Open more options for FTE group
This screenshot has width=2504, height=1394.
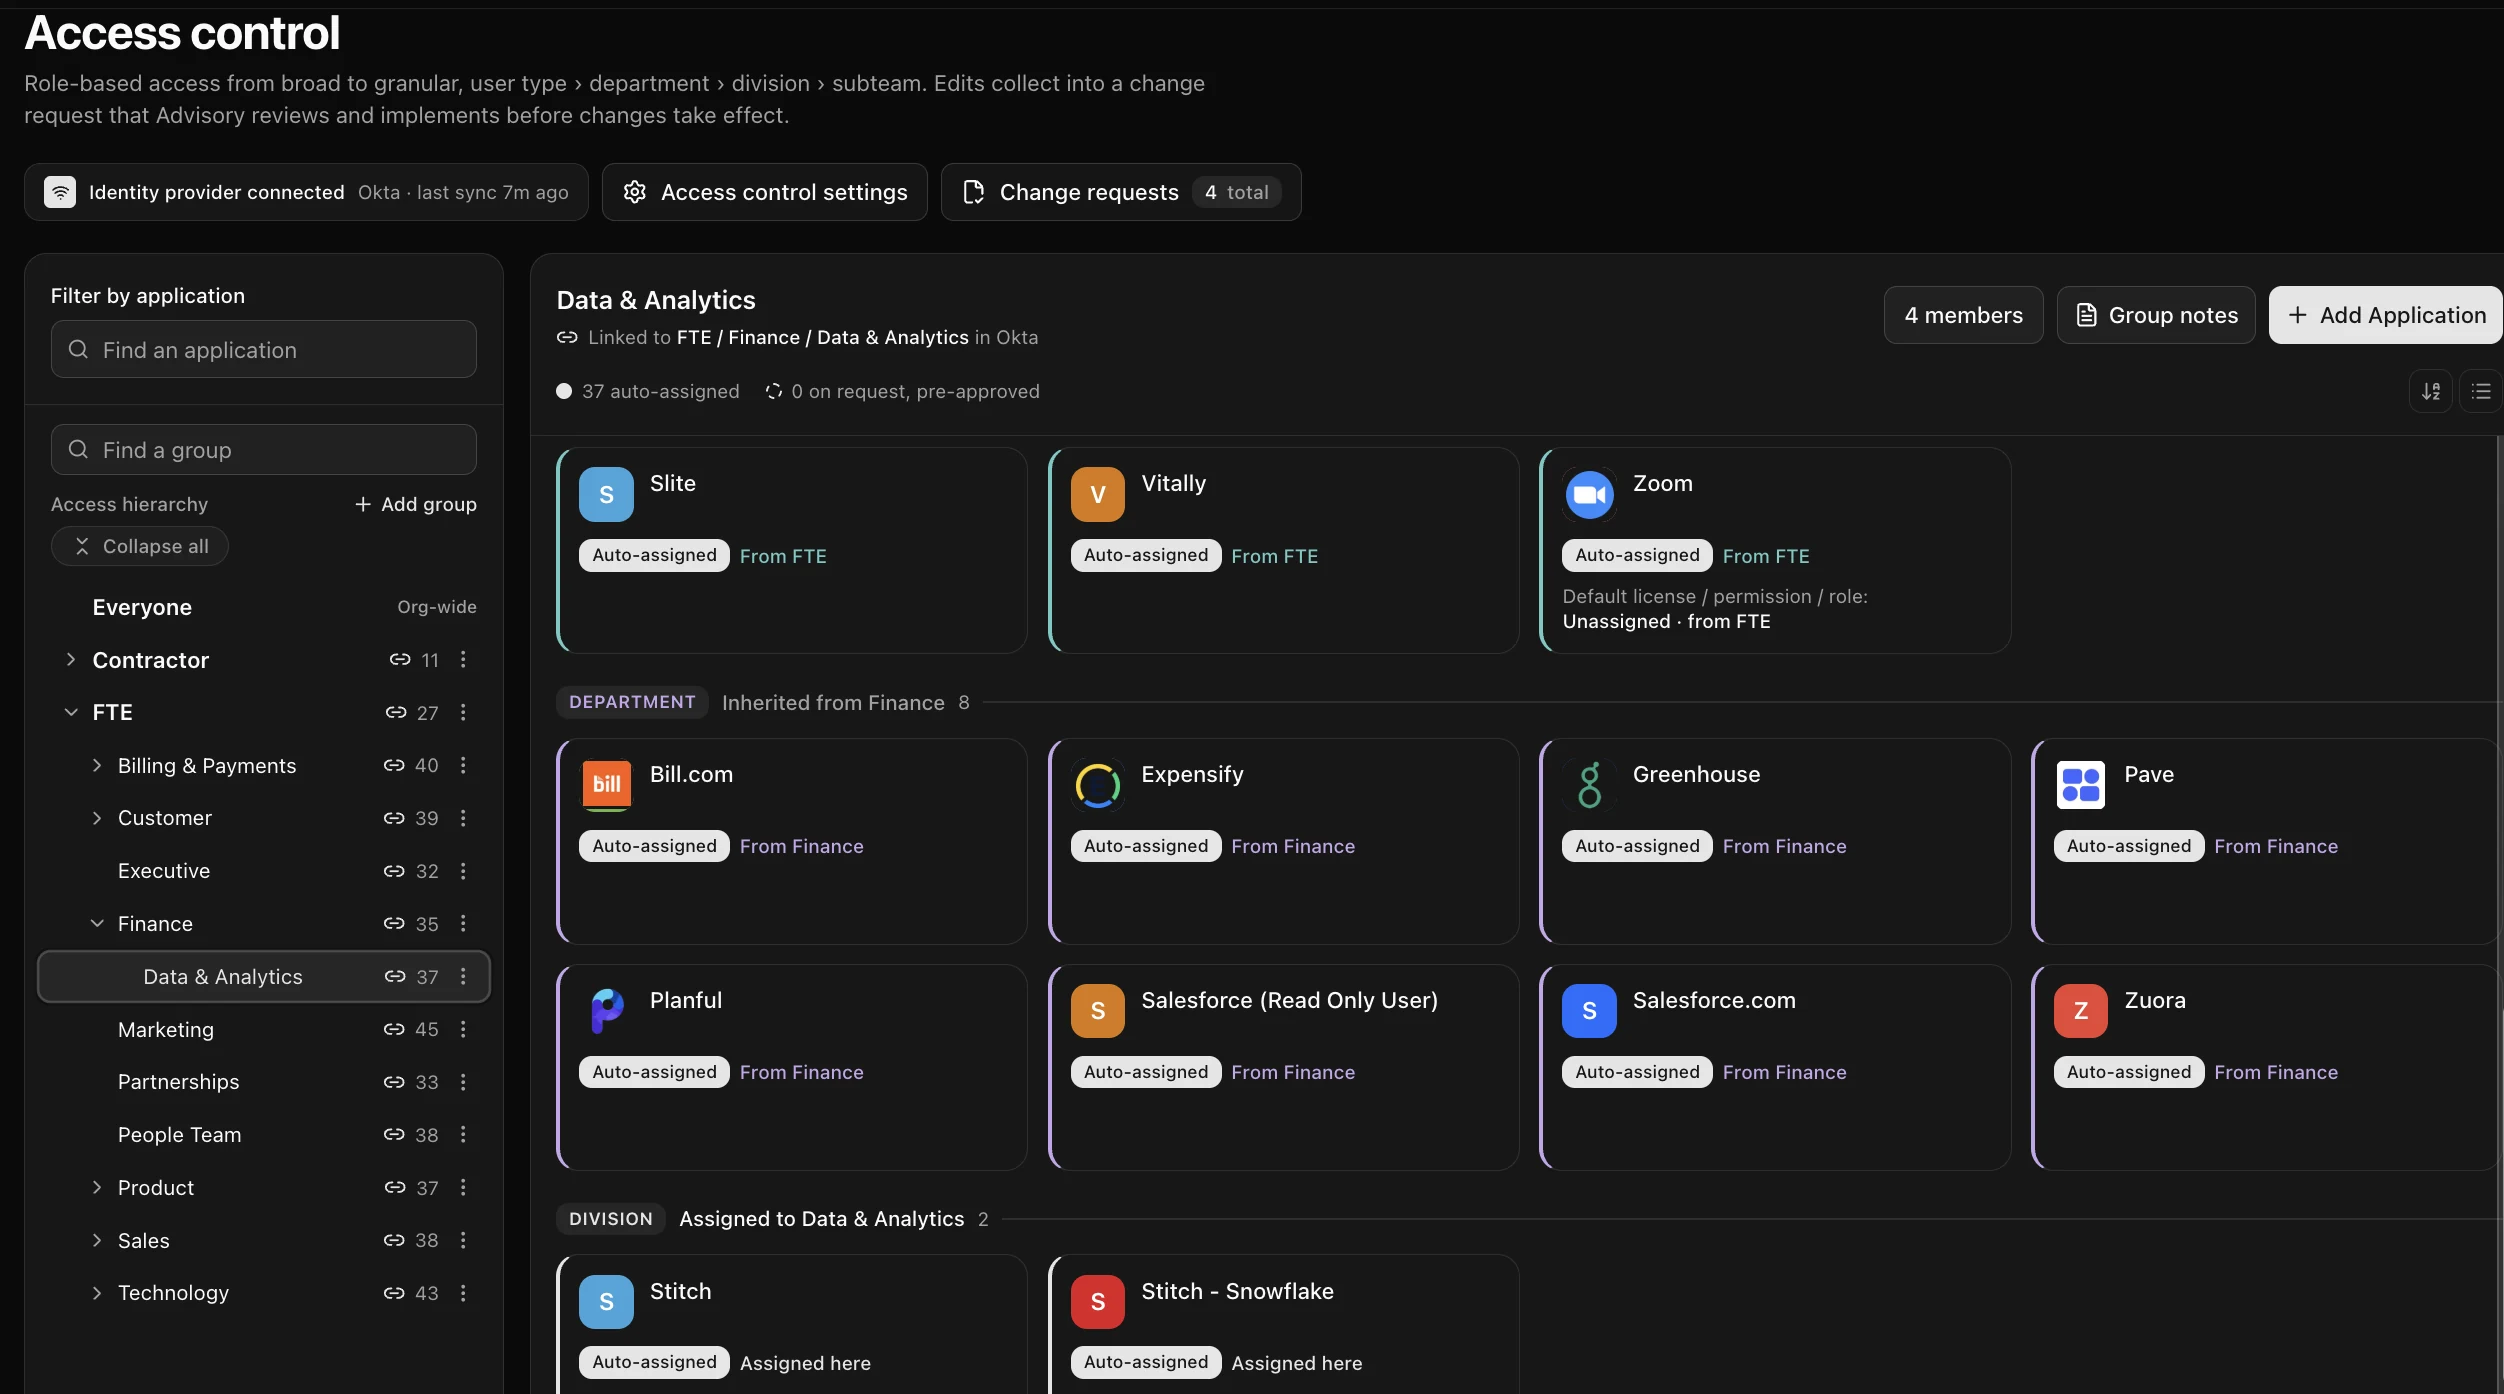[463, 712]
